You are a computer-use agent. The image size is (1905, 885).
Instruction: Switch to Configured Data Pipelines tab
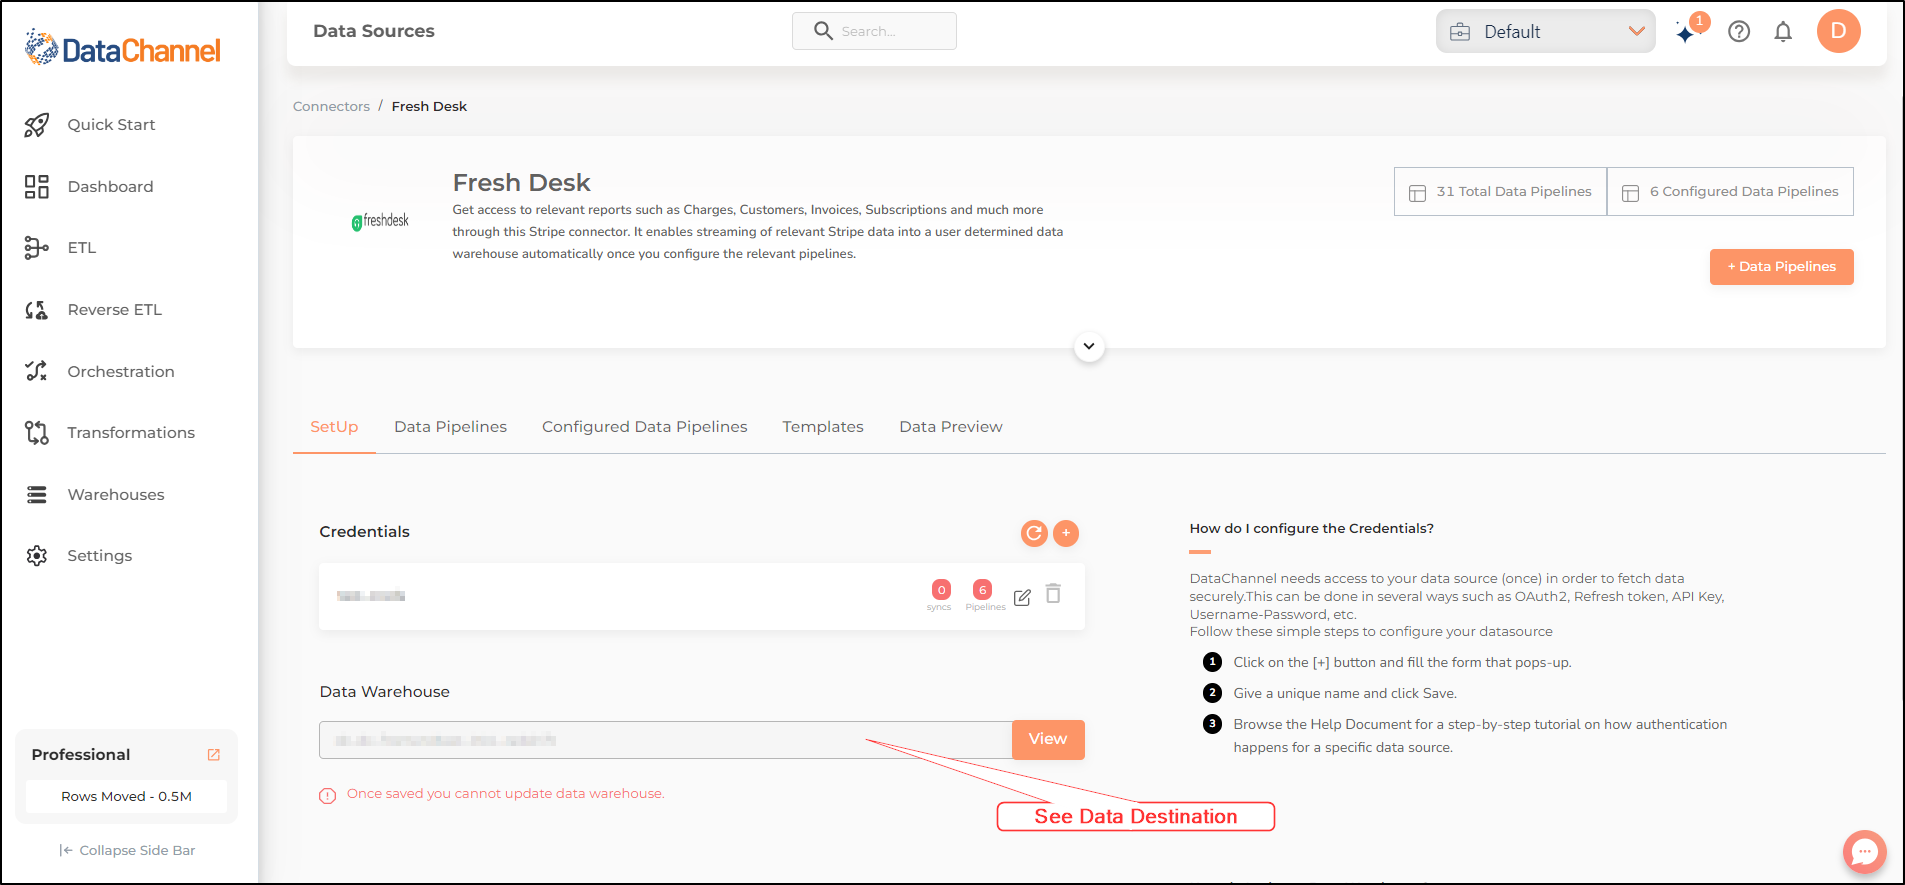(x=645, y=427)
